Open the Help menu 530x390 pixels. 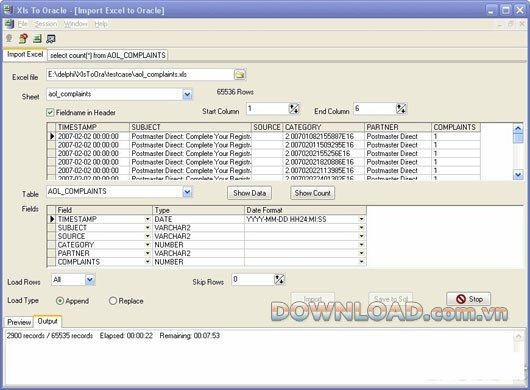[101, 24]
